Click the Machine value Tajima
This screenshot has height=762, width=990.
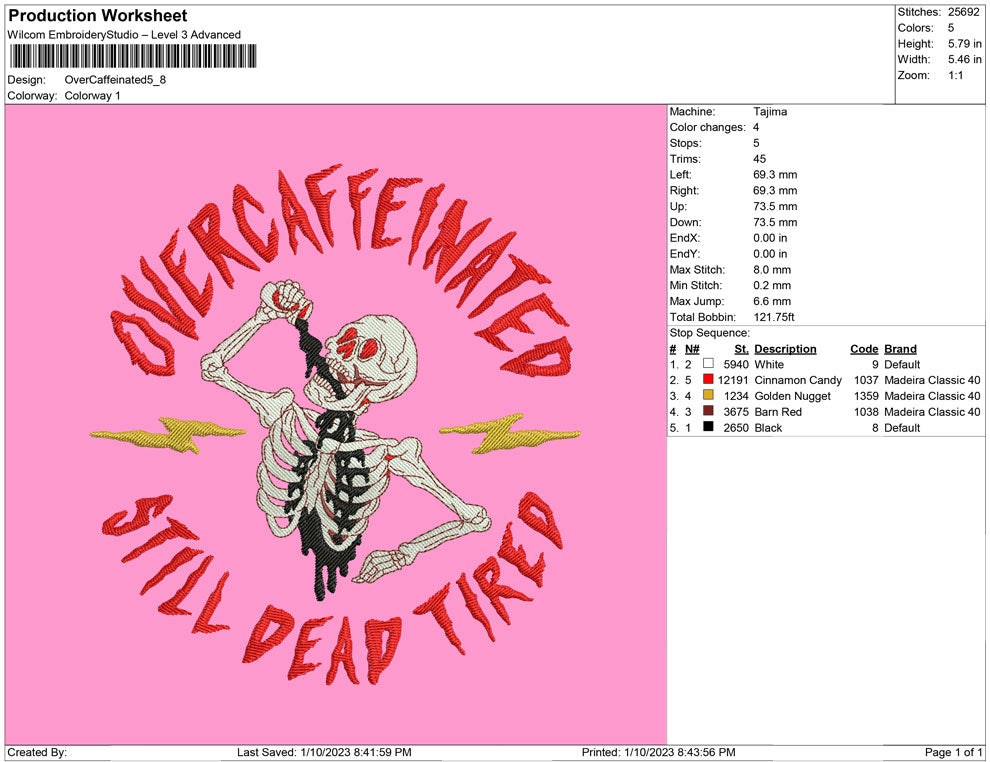point(770,111)
